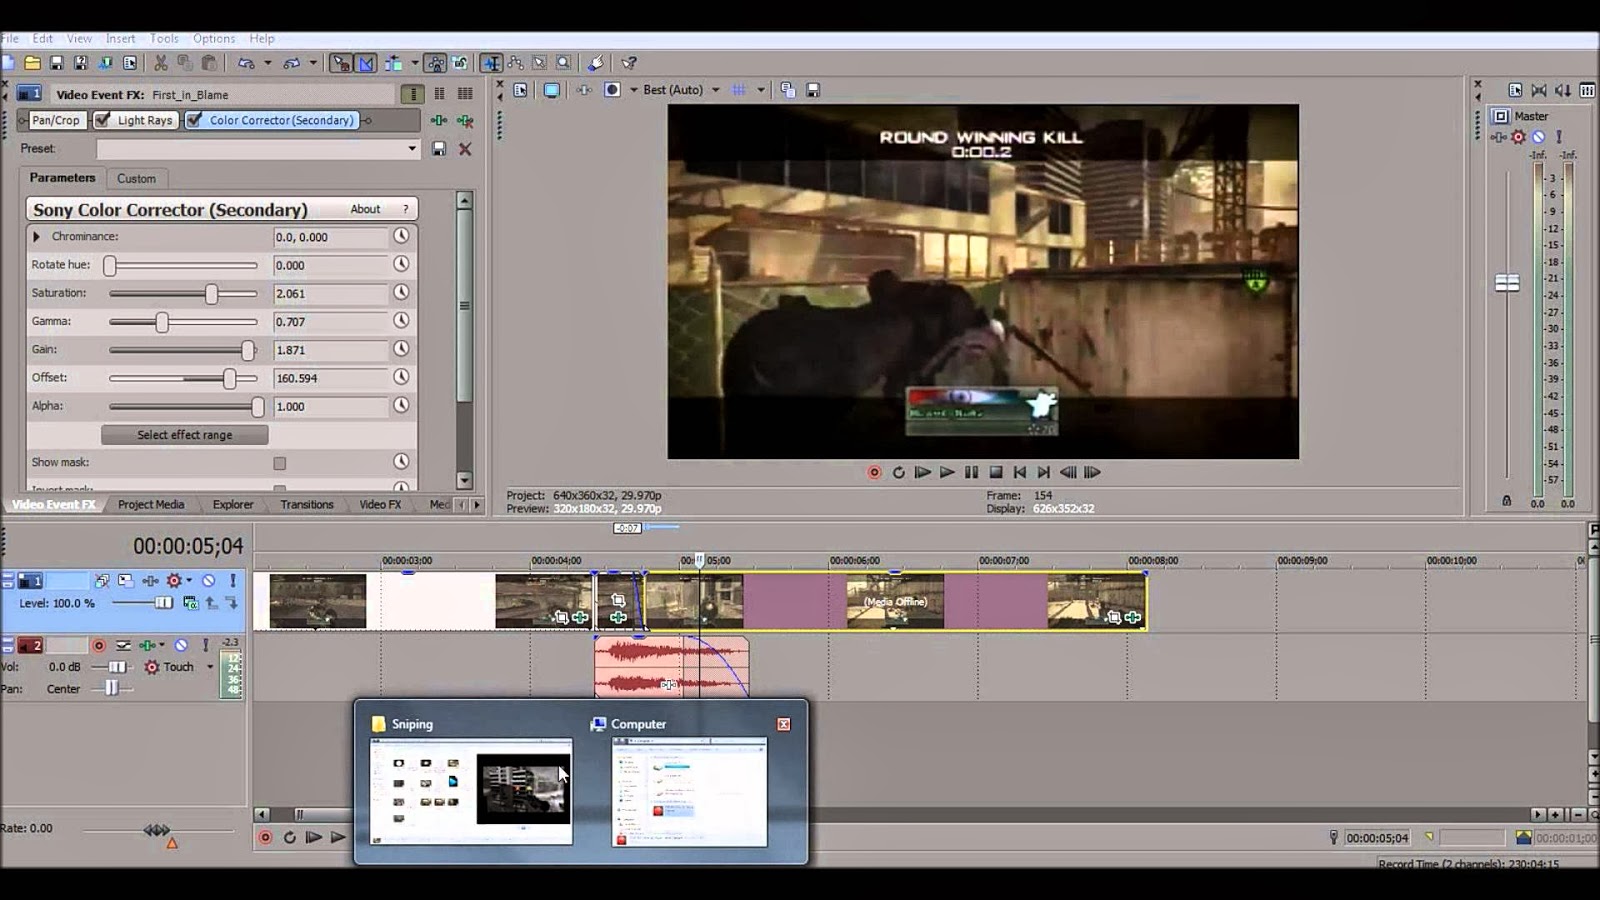This screenshot has height=900, width=1600.
Task: Click the Gamma slider handle
Action: point(162,322)
